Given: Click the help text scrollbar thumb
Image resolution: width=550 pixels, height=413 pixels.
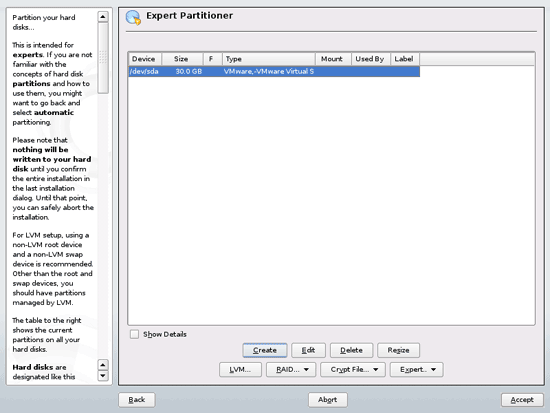Looking at the screenshot, I should click(x=103, y=58).
